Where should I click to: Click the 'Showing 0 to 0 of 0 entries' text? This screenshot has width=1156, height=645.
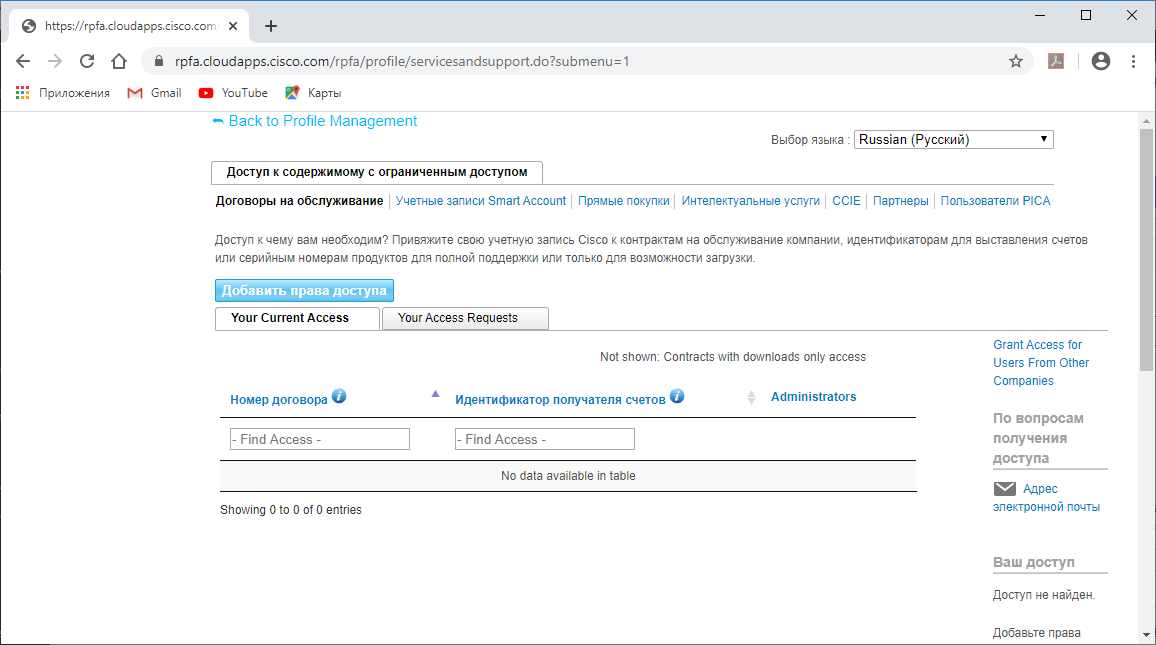click(291, 510)
